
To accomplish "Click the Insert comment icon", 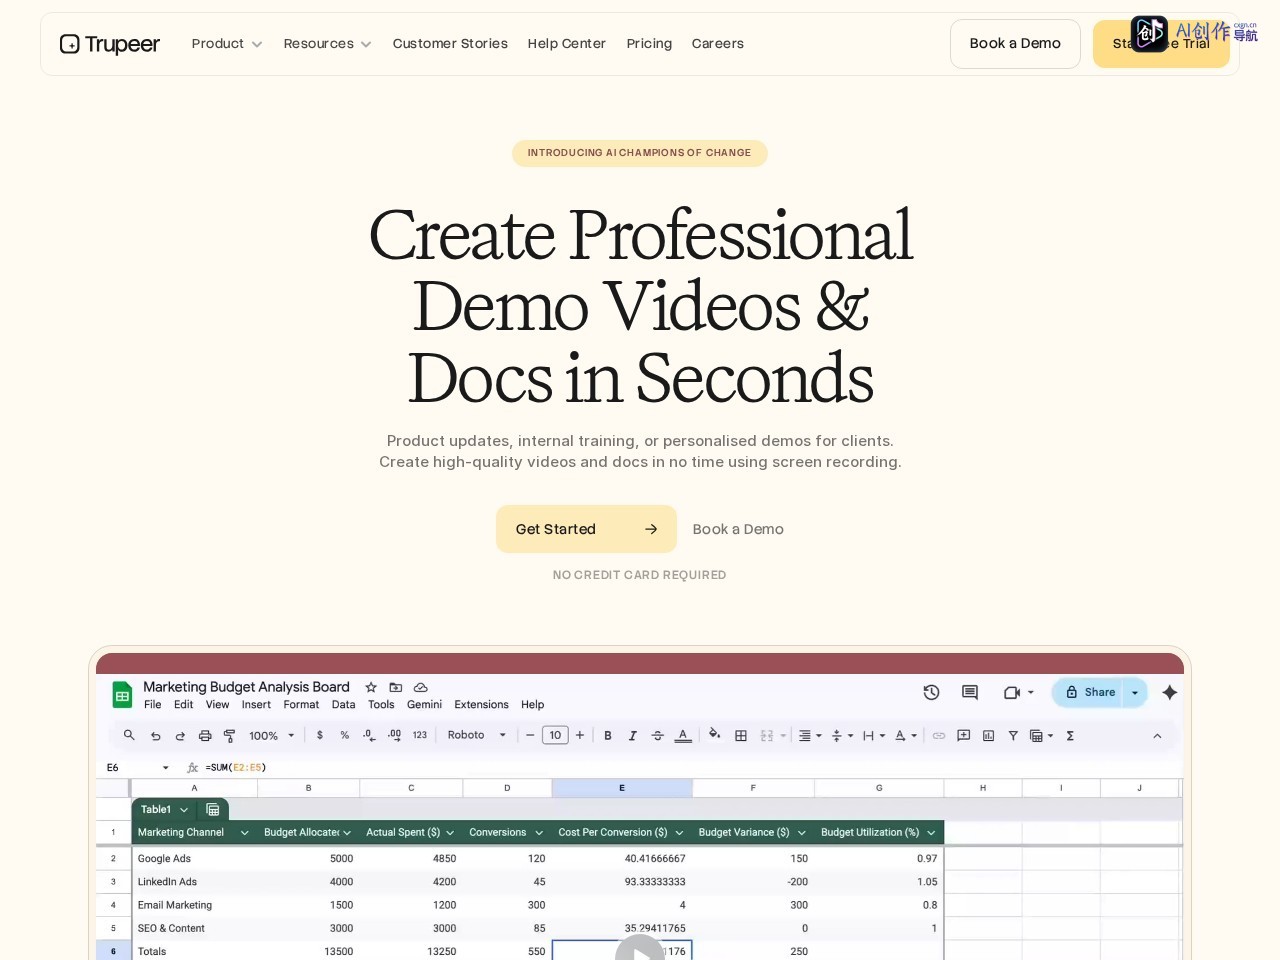I will click(x=964, y=735).
